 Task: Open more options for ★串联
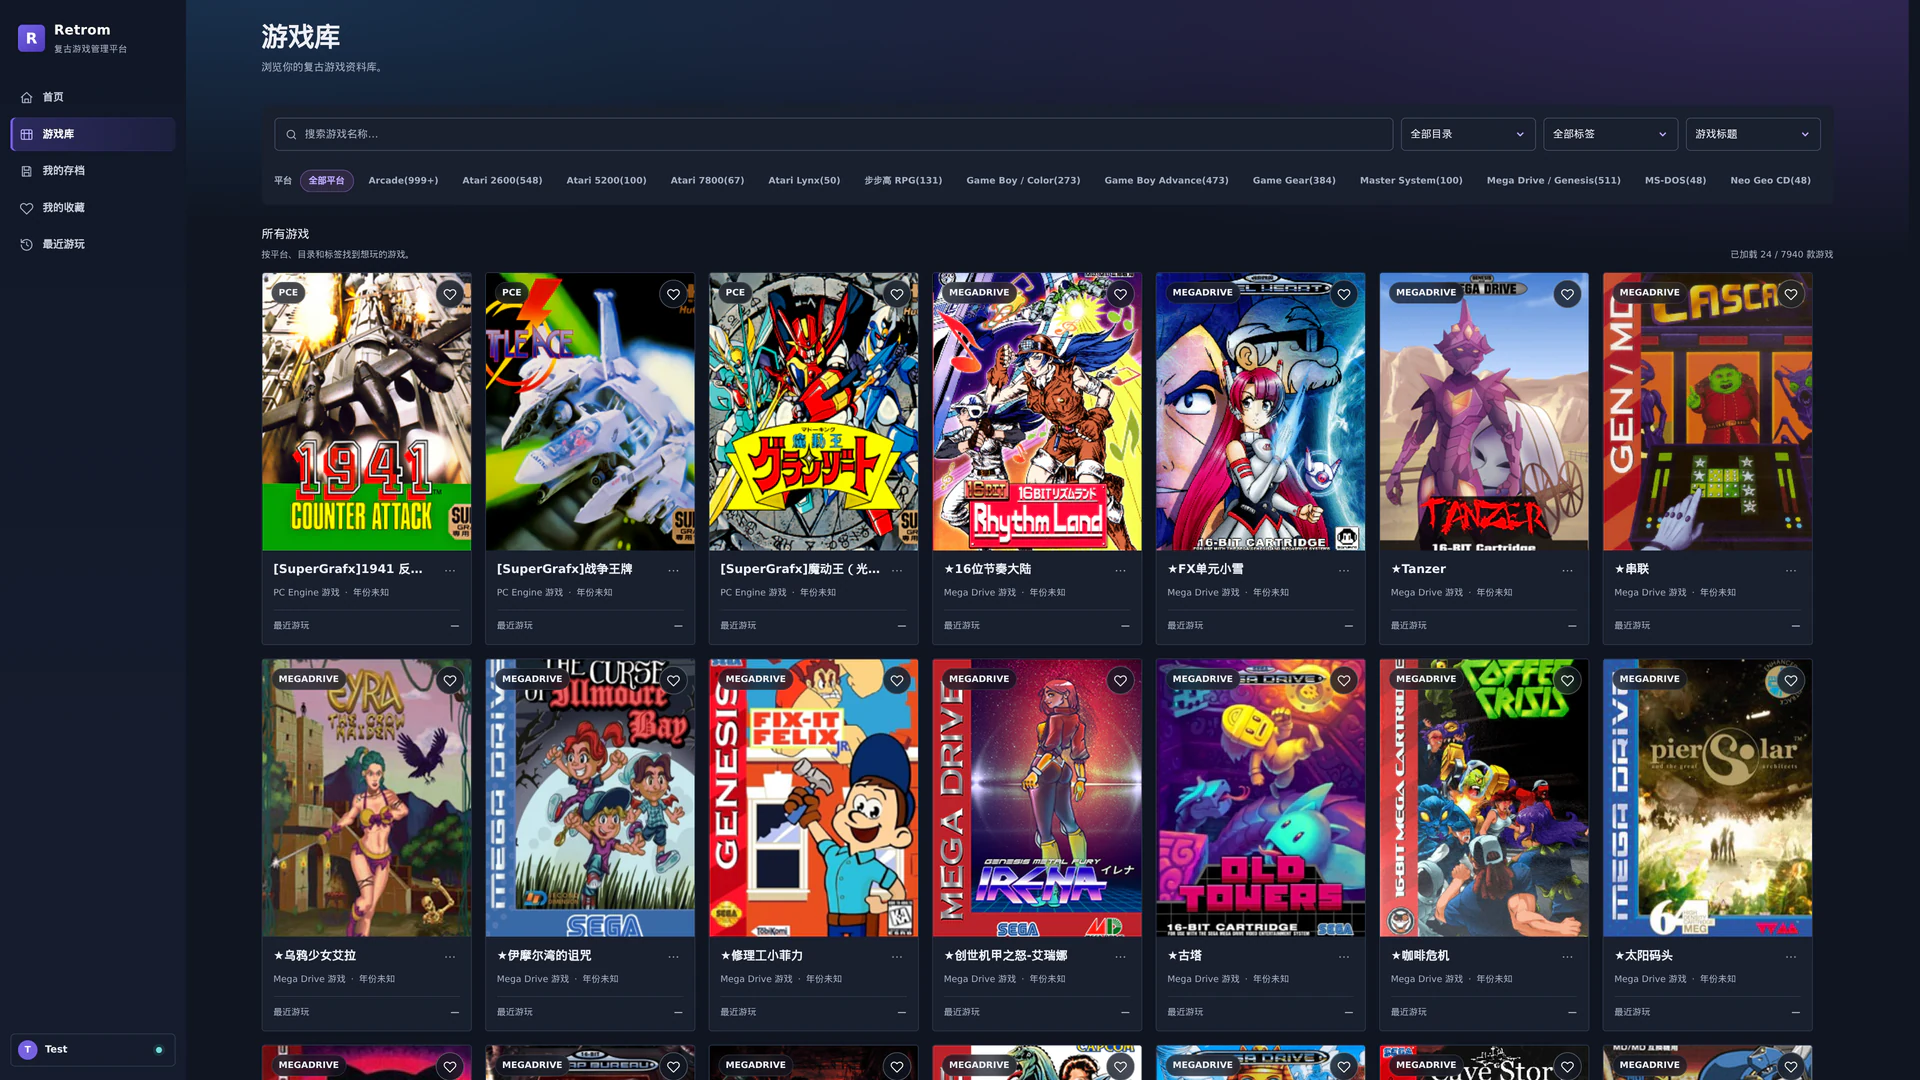pos(1791,570)
